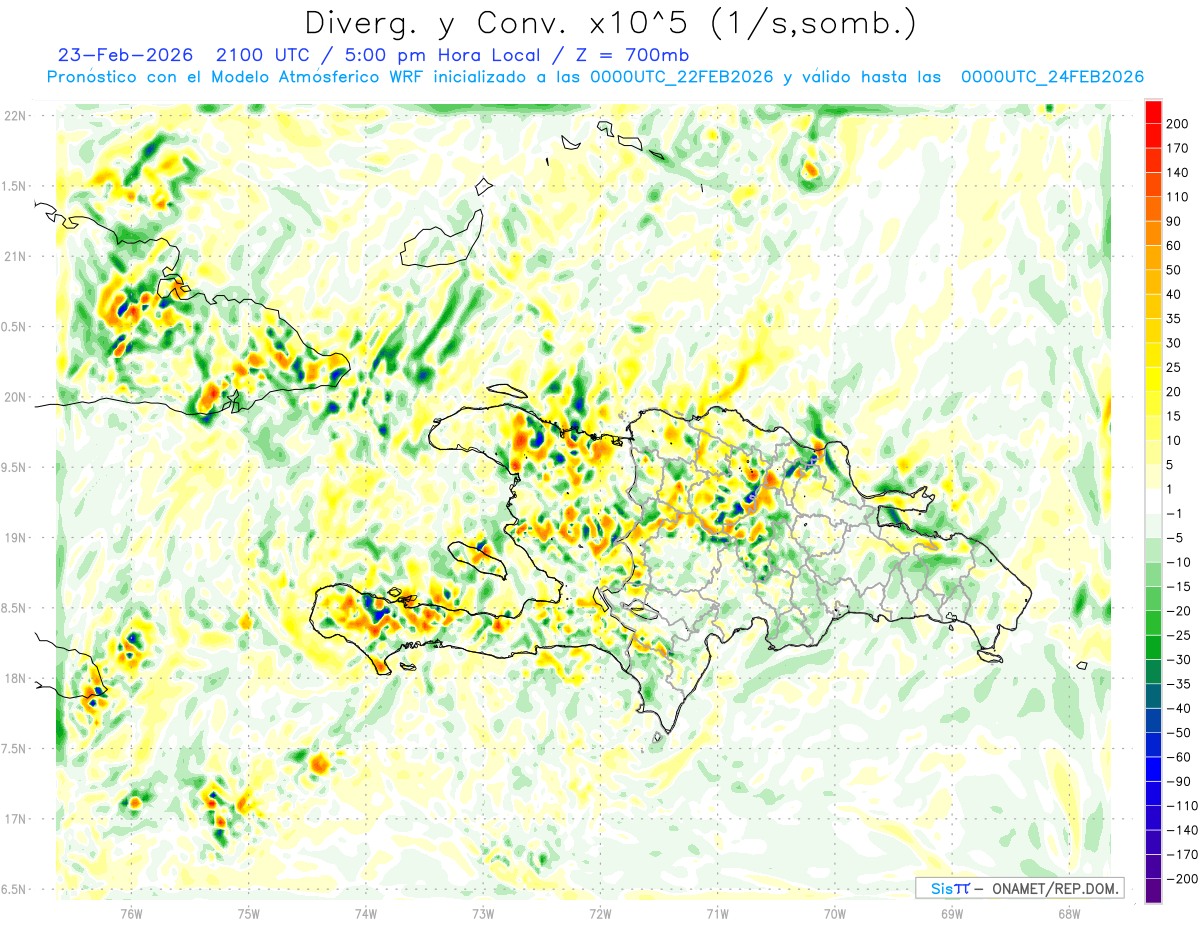1200x927 pixels.
Task: Click the '-110' colorbar label
Action: [x=1181, y=806]
